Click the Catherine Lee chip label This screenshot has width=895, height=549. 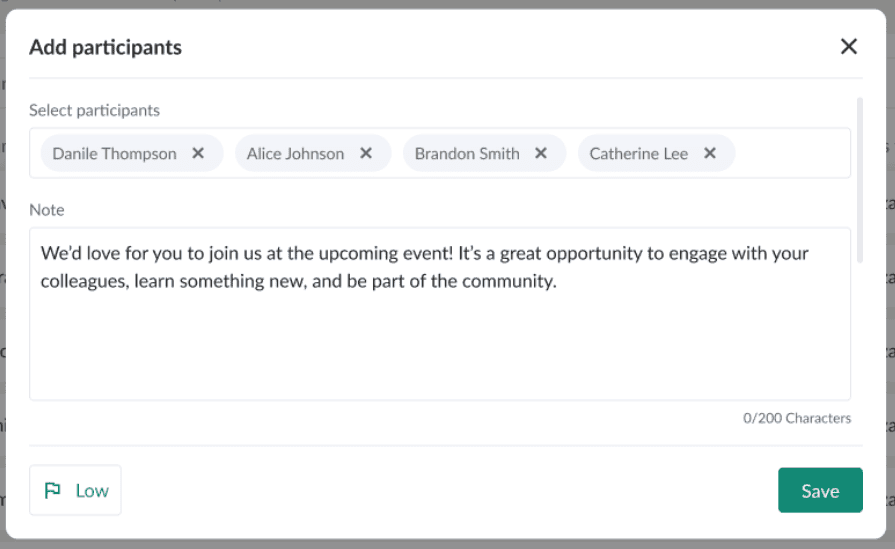(x=639, y=154)
